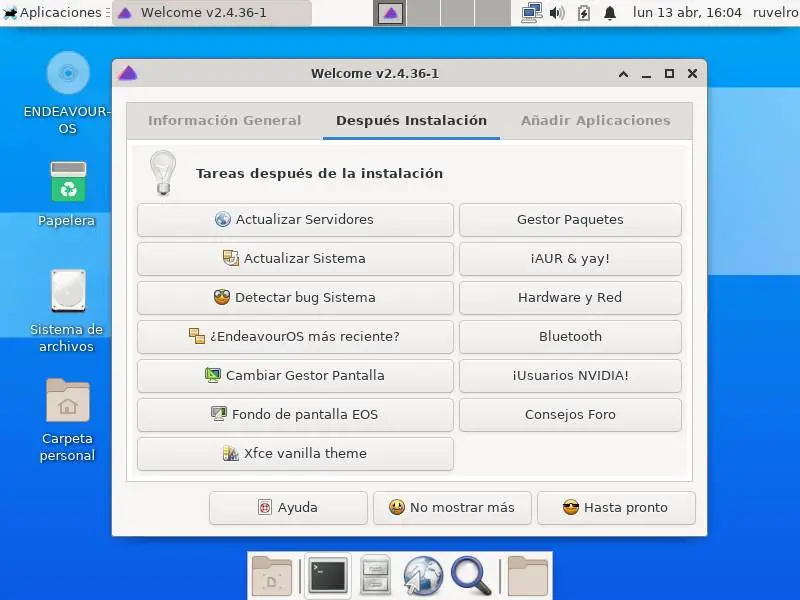Open the ENDEAVOUR-OS disc desktop icon
Image resolution: width=800 pixels, height=600 pixels.
[68, 73]
